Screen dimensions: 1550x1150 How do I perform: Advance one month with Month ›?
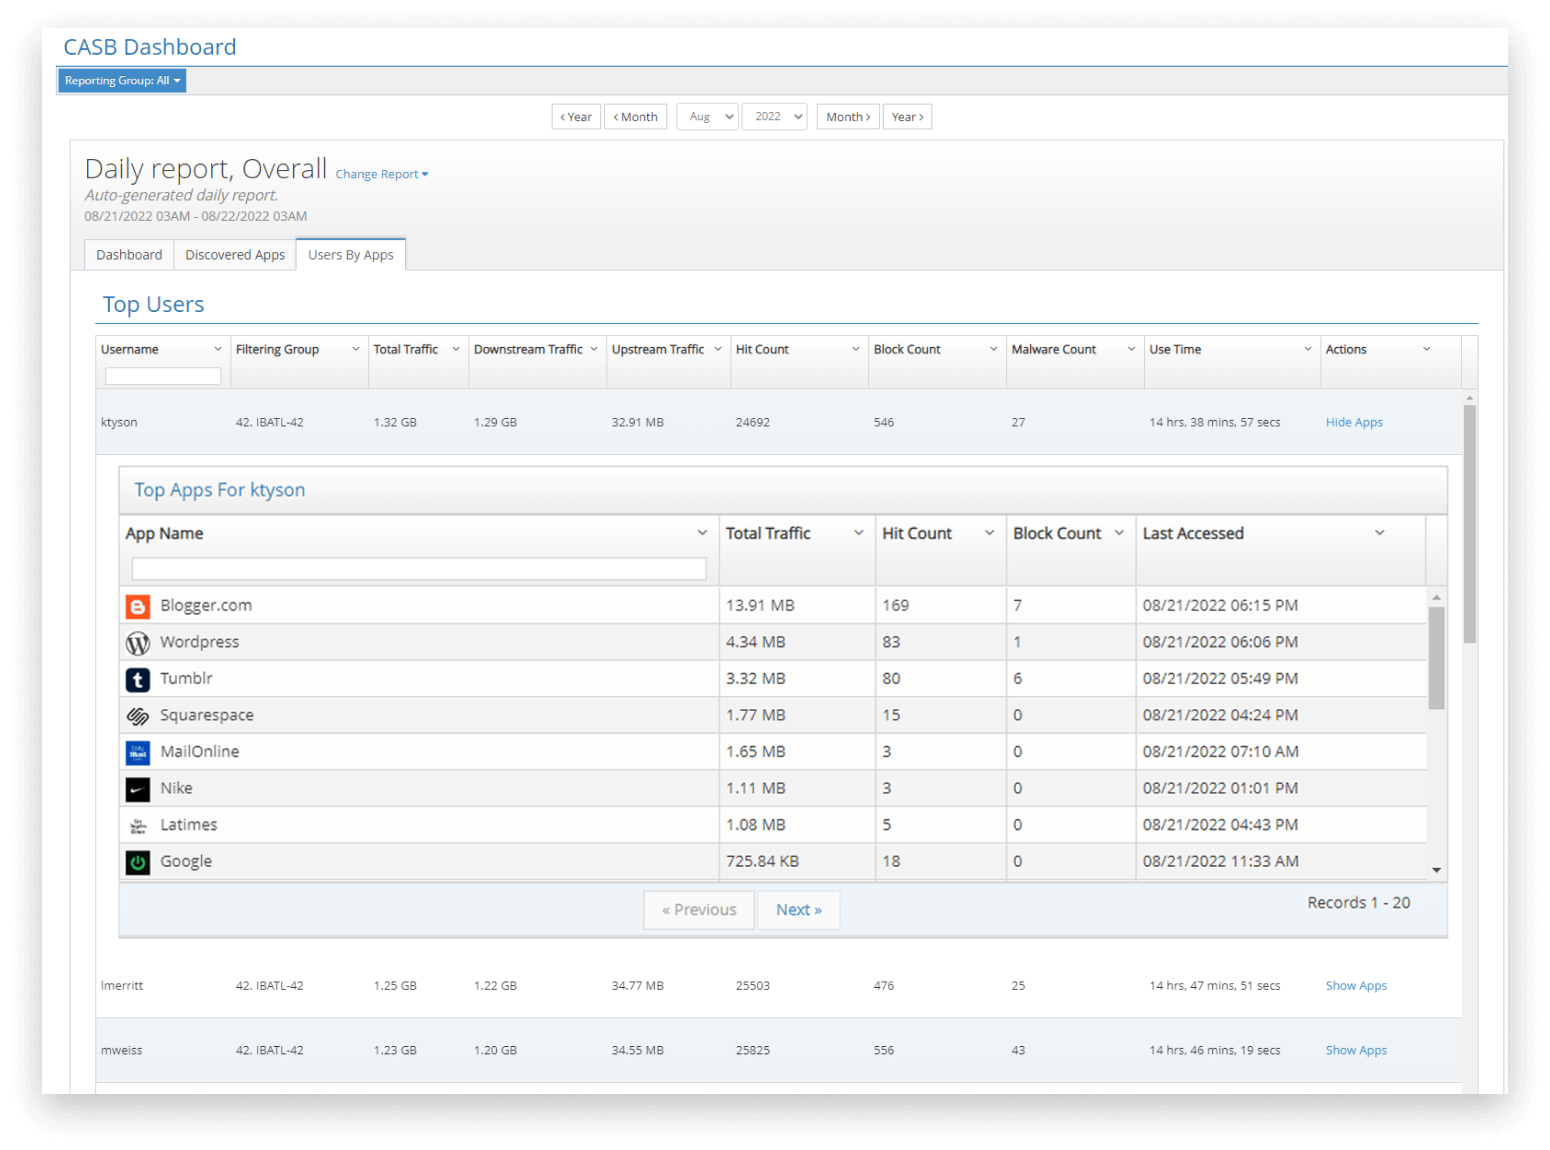coord(848,117)
